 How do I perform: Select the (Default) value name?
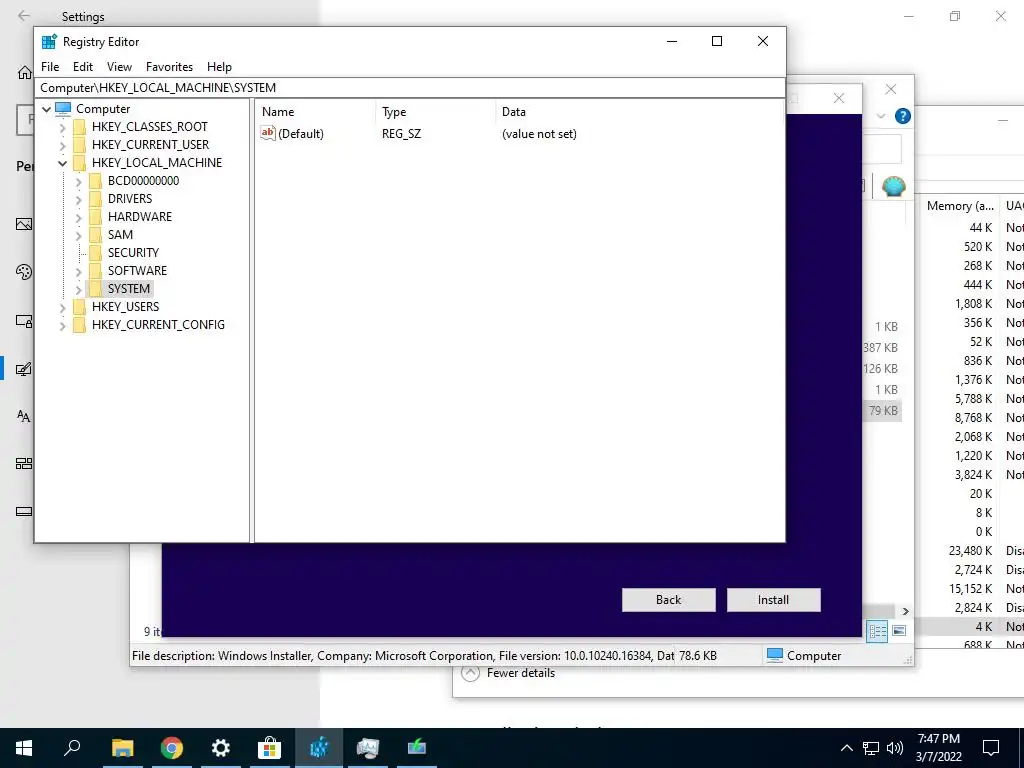pyautogui.click(x=300, y=134)
